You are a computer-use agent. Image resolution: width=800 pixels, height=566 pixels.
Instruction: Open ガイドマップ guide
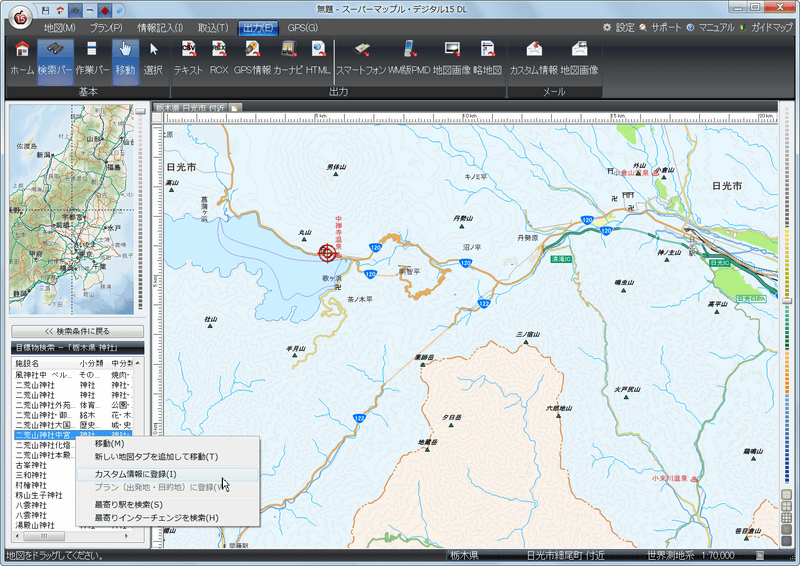pyautogui.click(x=766, y=28)
